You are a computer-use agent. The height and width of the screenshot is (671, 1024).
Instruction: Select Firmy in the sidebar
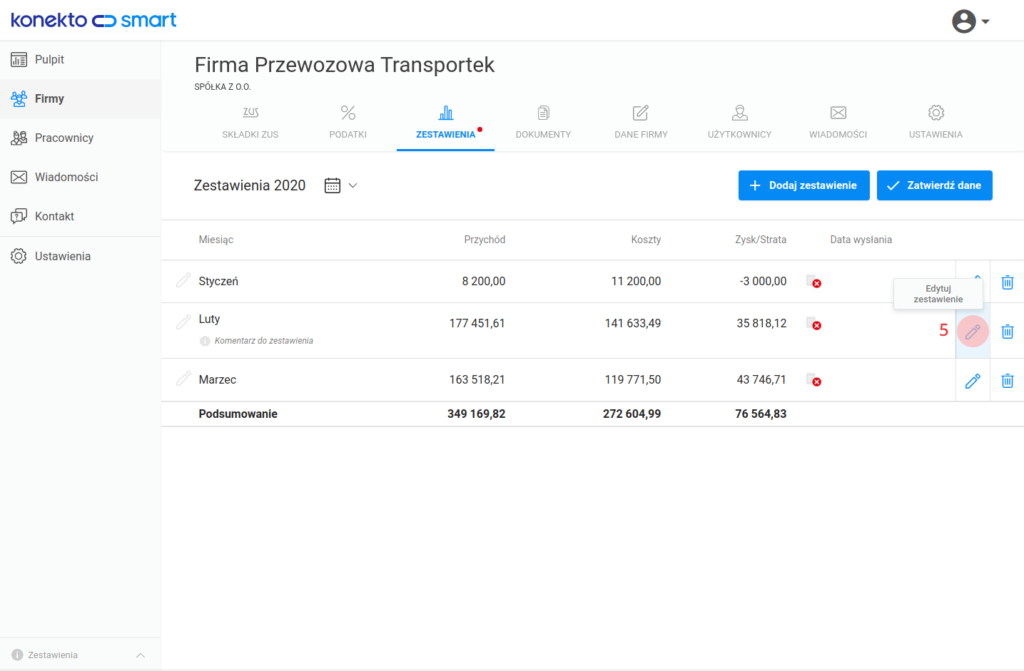pos(80,99)
